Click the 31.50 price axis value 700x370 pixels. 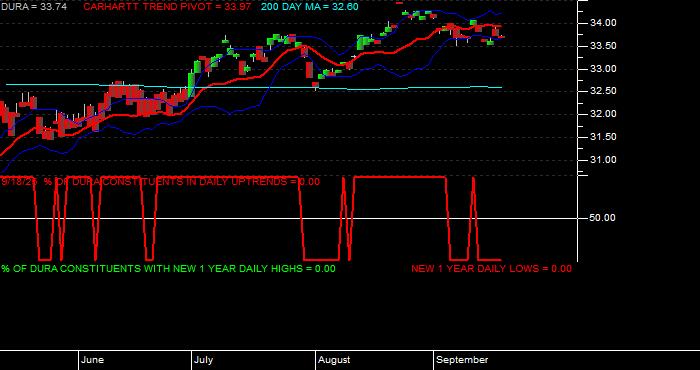[x=603, y=137]
